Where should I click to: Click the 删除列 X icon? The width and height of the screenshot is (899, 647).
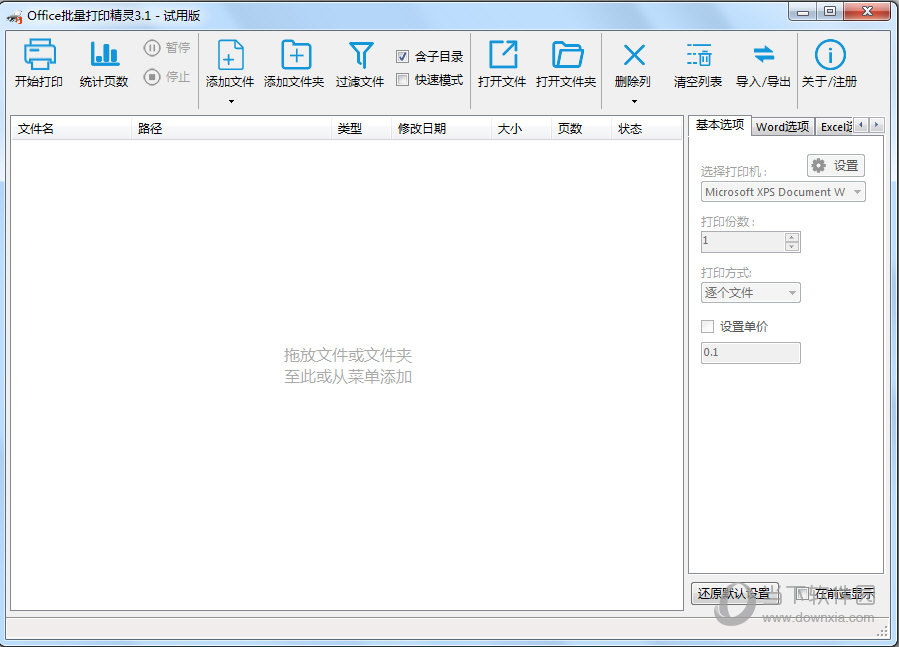point(634,55)
